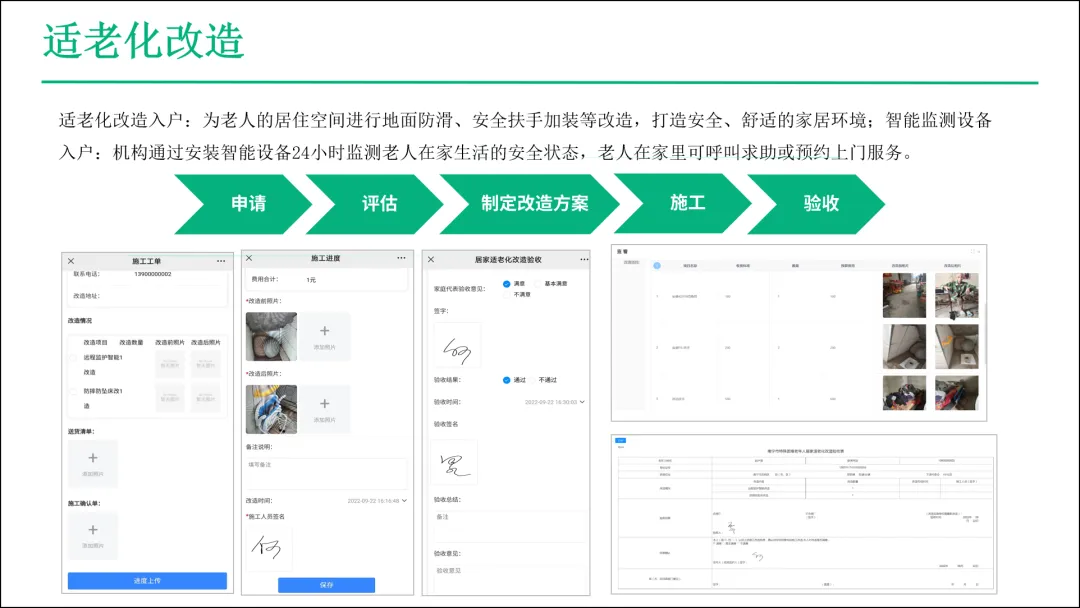Tick the 防摔防坠床改造 row checkbox
Screen dimensions: 1080x608
[x=73, y=391]
